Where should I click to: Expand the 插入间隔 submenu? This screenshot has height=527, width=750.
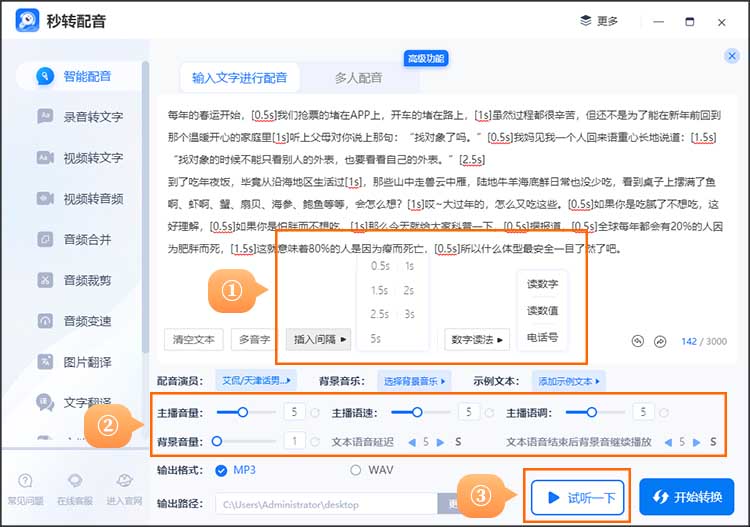[x=319, y=340]
